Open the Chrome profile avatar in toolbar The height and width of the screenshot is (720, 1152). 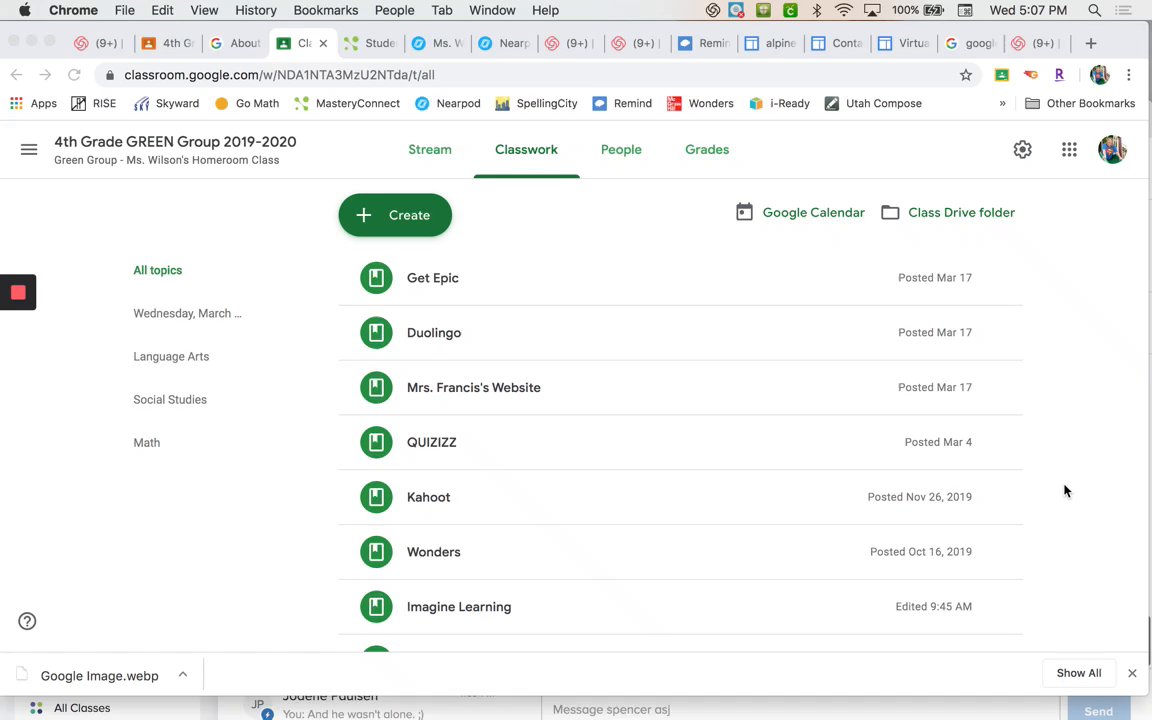(1099, 75)
